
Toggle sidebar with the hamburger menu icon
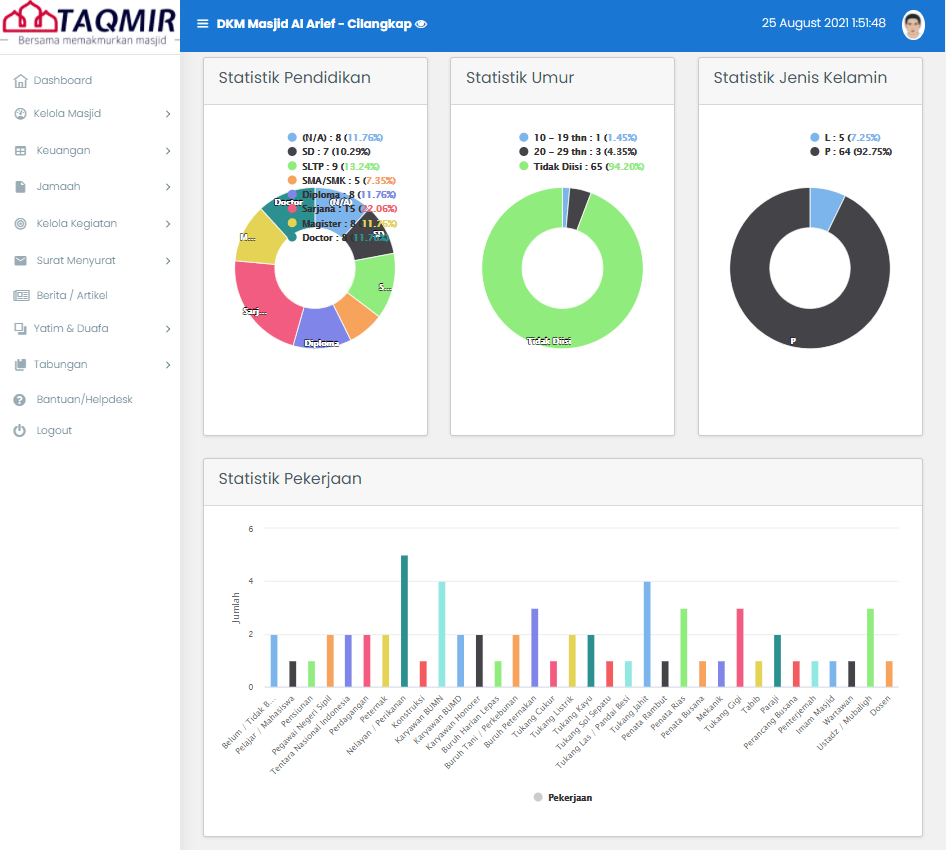point(203,24)
